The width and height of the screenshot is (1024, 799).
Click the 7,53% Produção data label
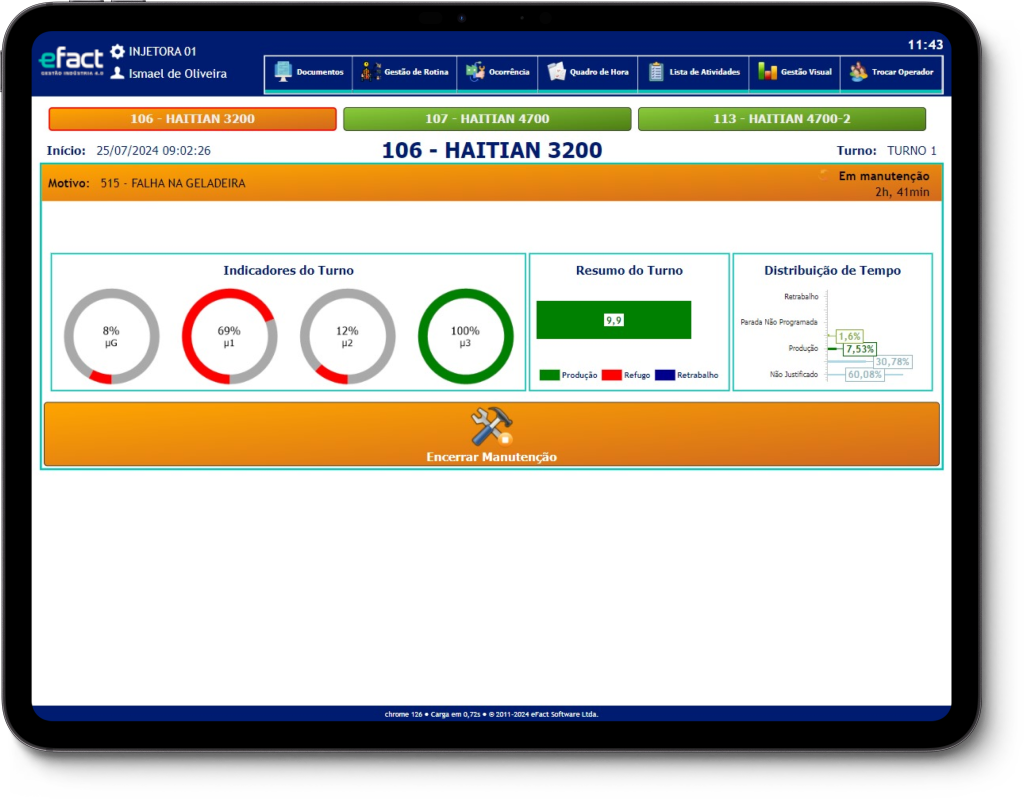(x=859, y=349)
